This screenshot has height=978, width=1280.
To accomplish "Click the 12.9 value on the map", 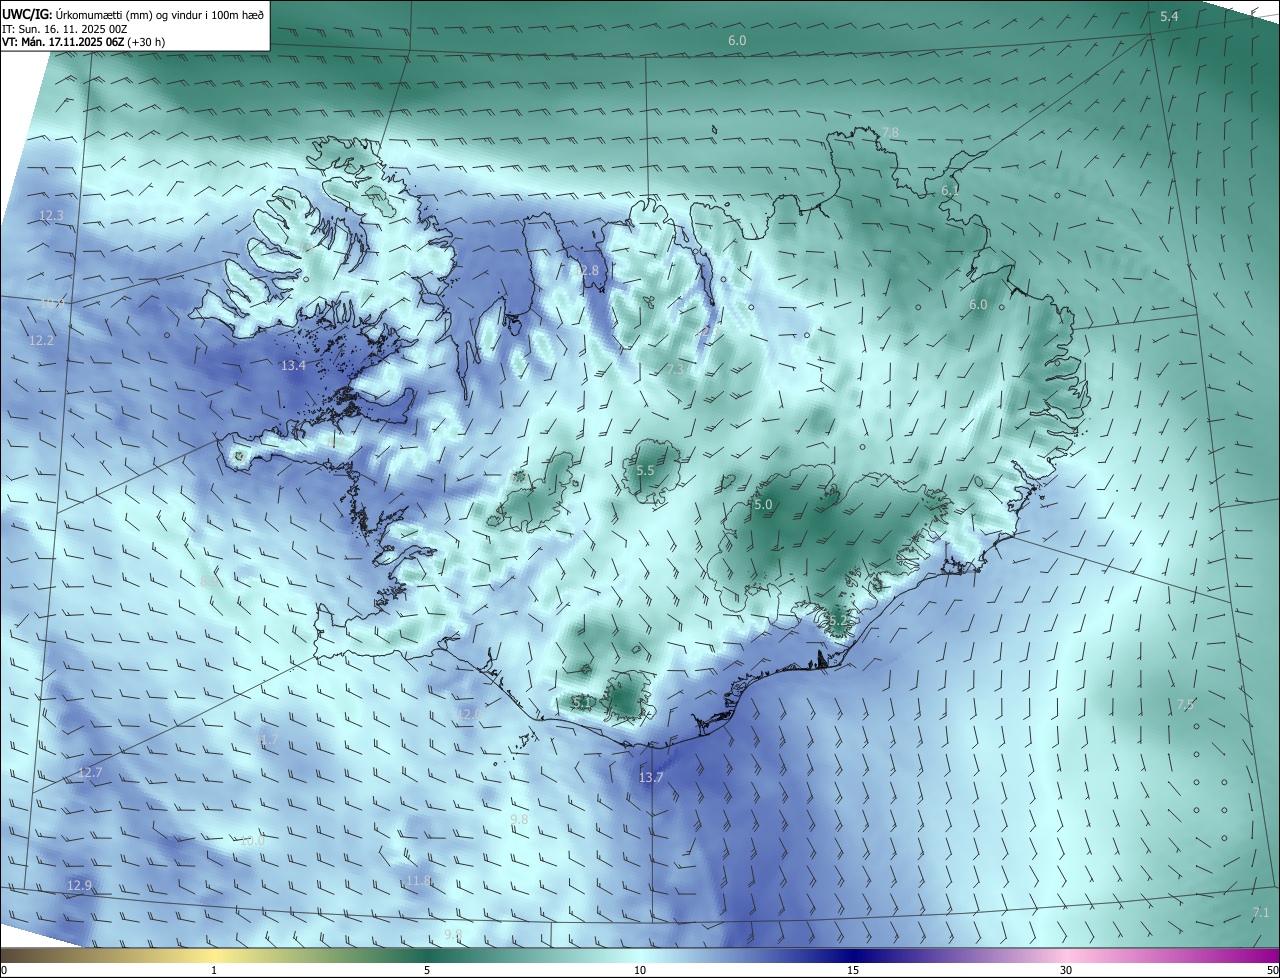I will click(79, 885).
